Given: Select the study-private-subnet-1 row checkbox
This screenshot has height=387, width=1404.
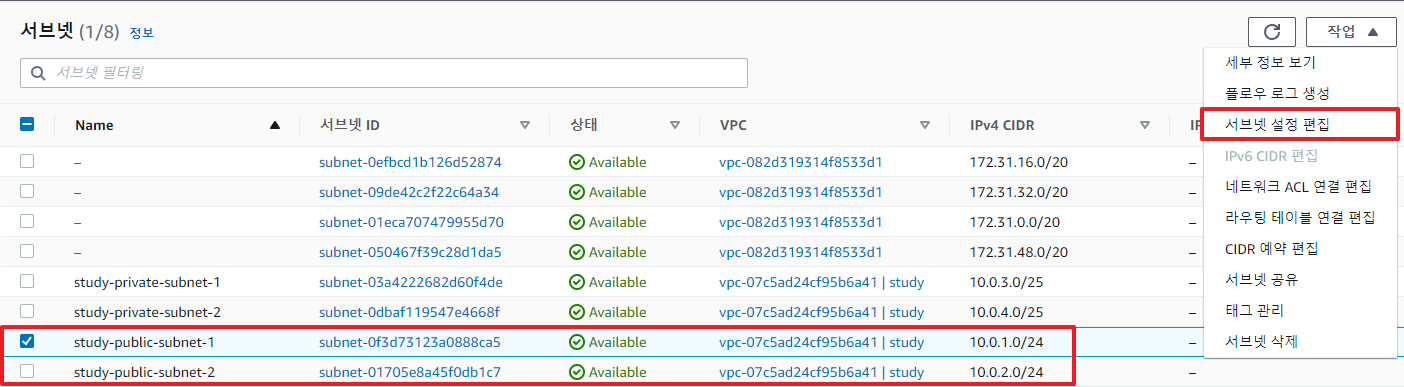Looking at the screenshot, I should click(27, 281).
